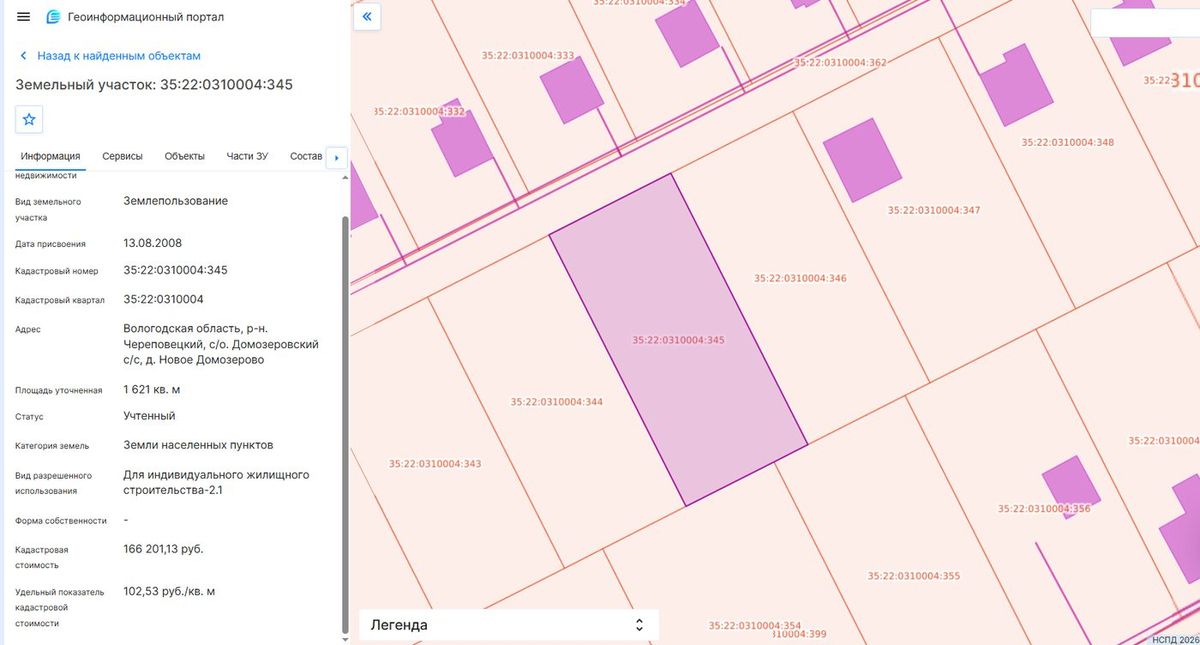Click parcel label 35:22:0310004:333 on the map
This screenshot has width=1200, height=645.
point(528,55)
